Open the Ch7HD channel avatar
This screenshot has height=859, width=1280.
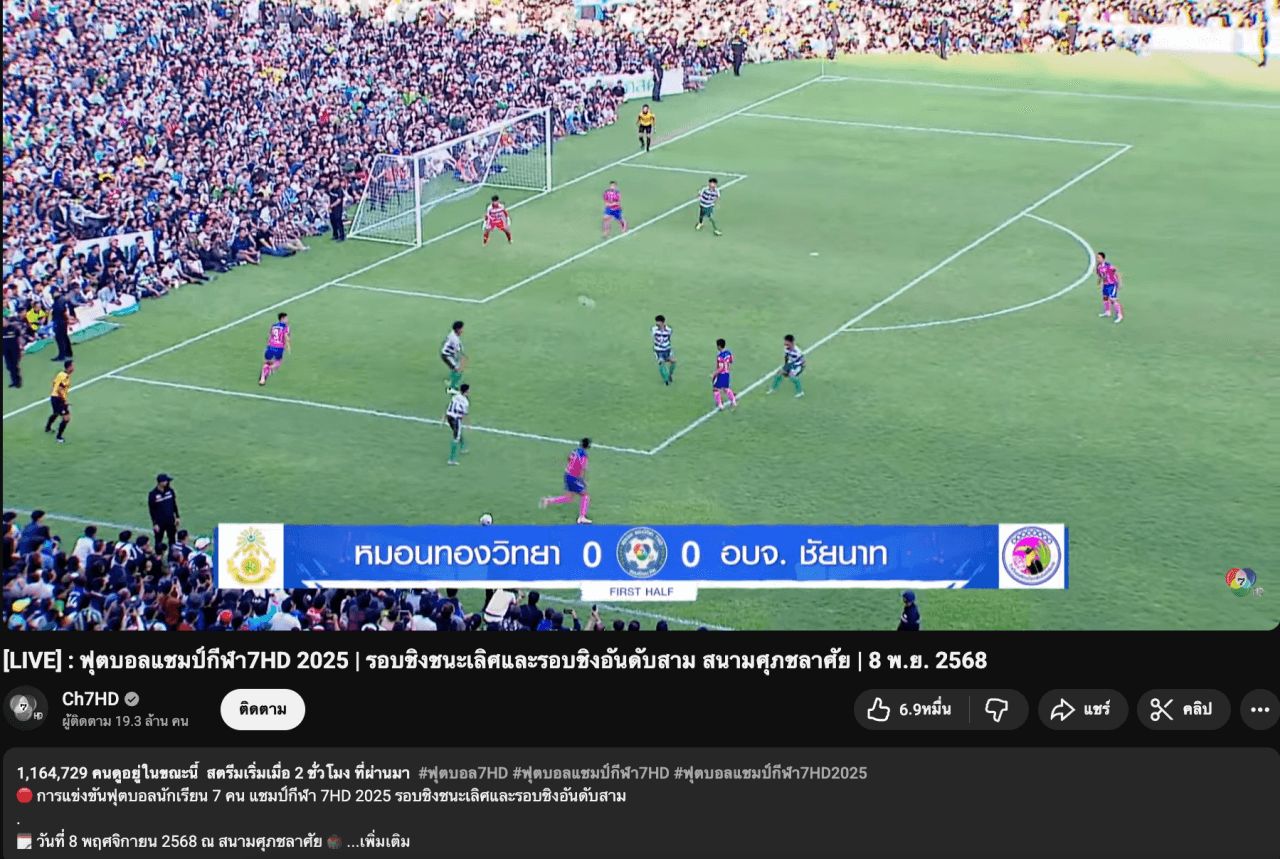(x=25, y=708)
